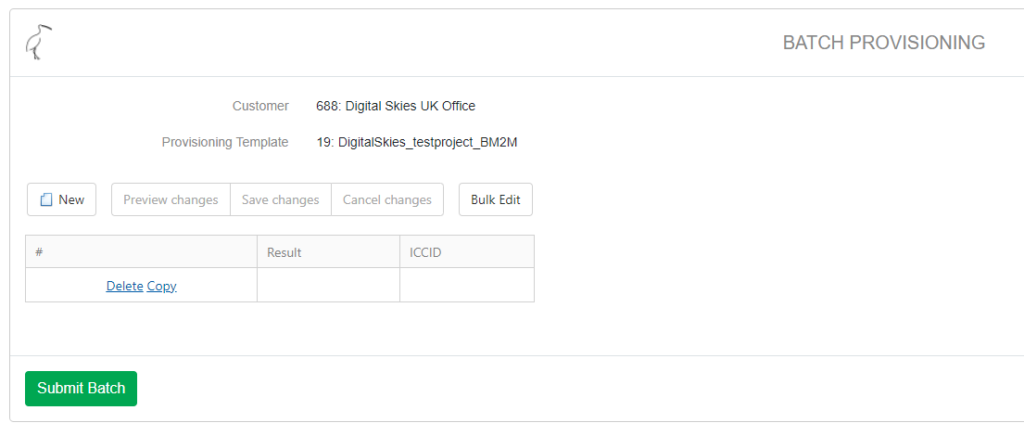Select the Result column header
Image resolution: width=1024 pixels, height=423 pixels.
328,252
